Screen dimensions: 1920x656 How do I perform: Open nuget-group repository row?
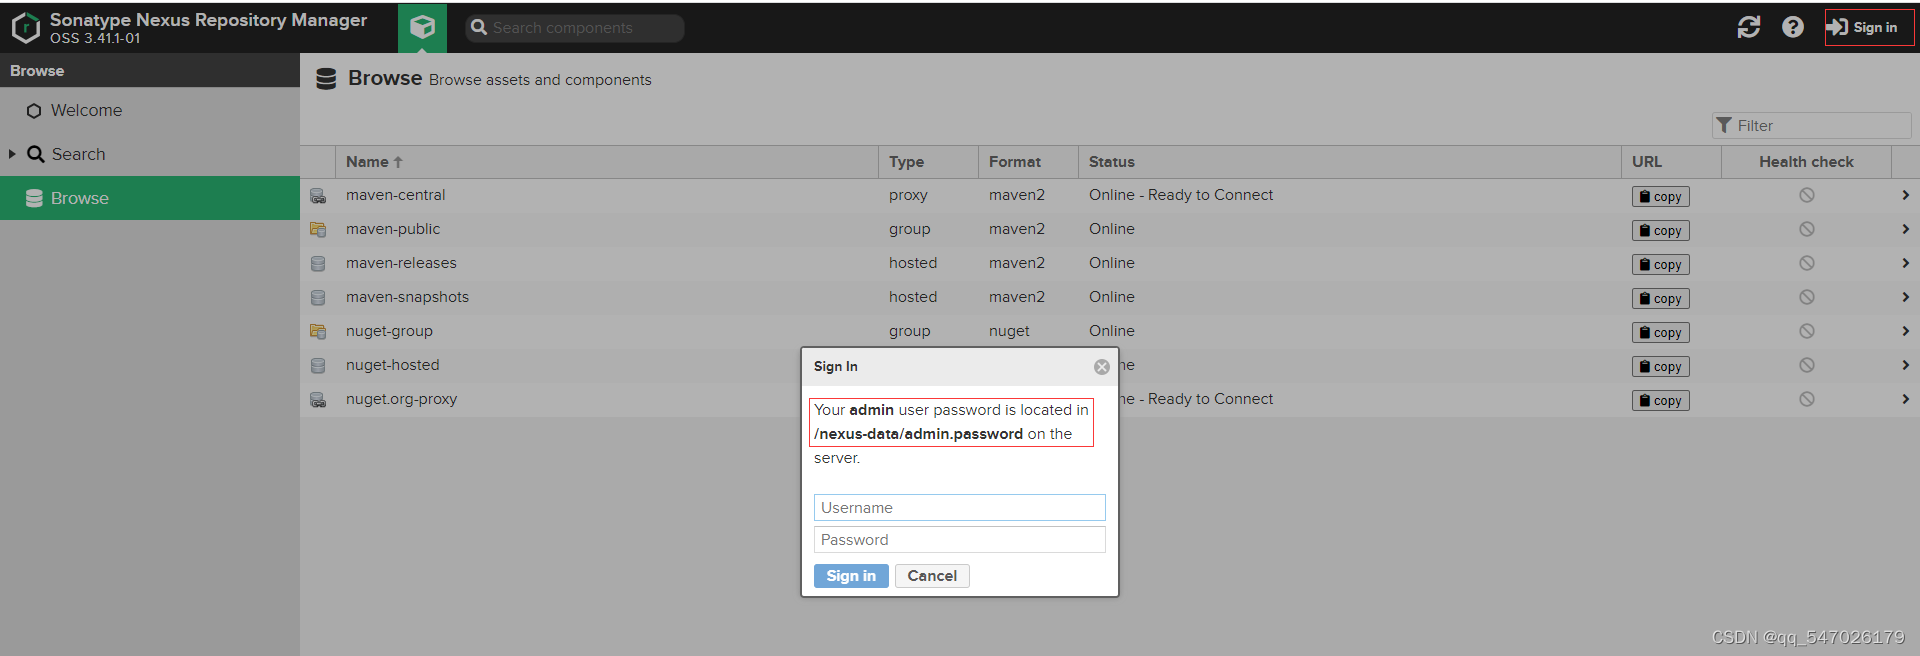(x=1110, y=331)
